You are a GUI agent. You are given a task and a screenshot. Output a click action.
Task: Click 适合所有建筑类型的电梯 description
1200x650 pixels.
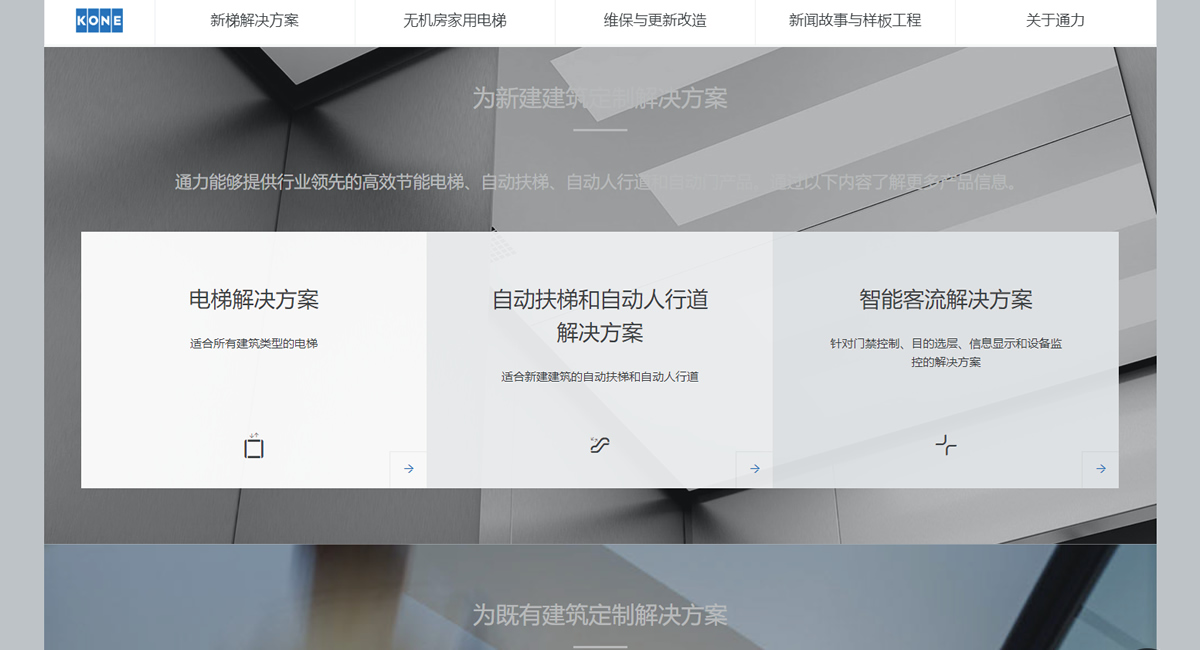(x=254, y=343)
